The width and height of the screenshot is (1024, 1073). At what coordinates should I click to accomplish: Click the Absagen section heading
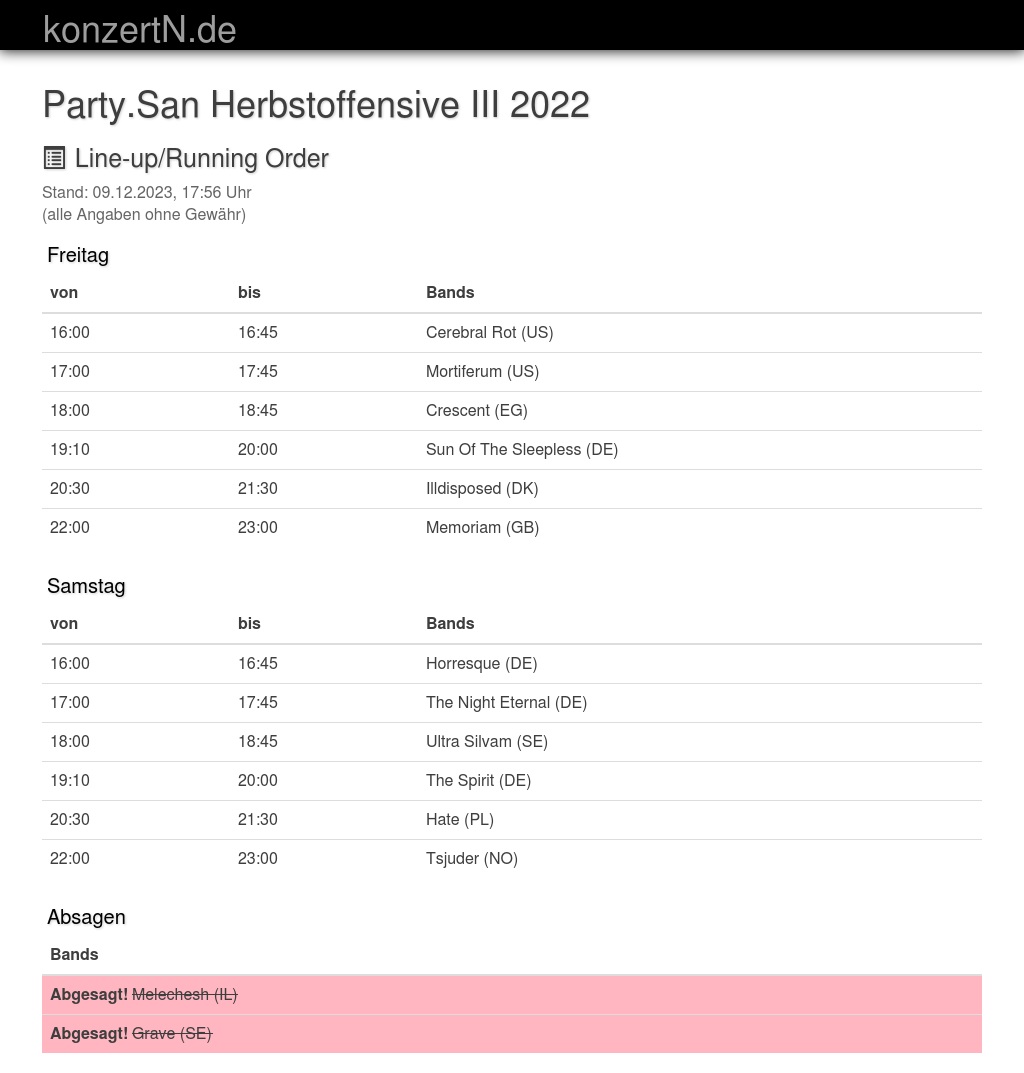coord(86,917)
